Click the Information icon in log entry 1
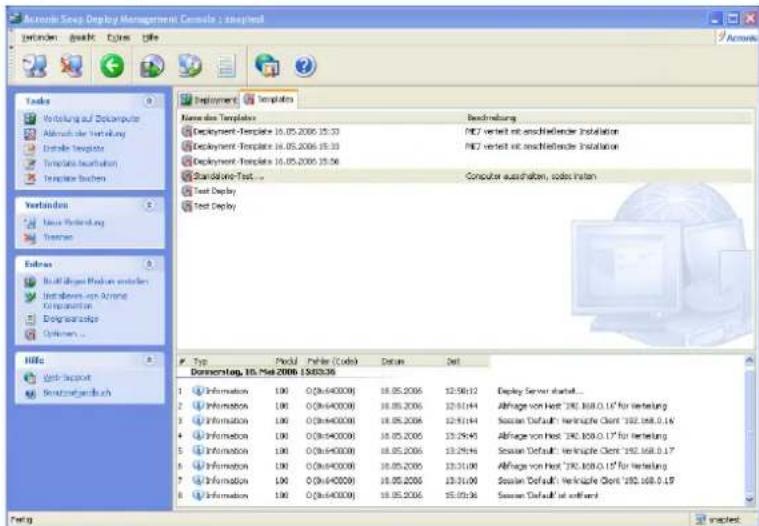Image resolution: width=759 pixels, height=526 pixels. tap(197, 391)
